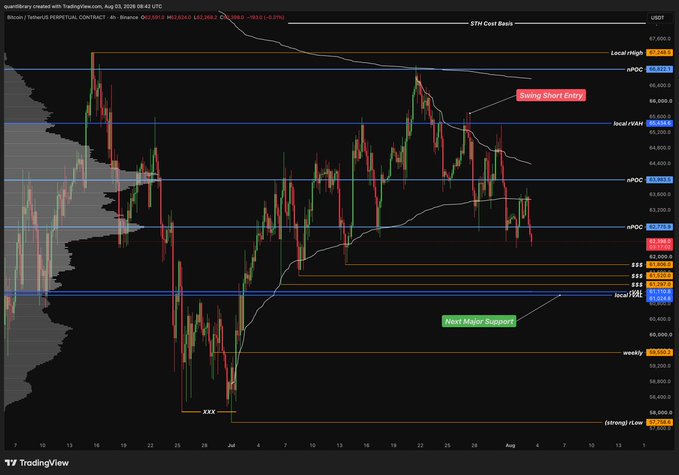Click the 66,000.0 price axis label
This screenshot has height=475, width=679.
point(660,101)
